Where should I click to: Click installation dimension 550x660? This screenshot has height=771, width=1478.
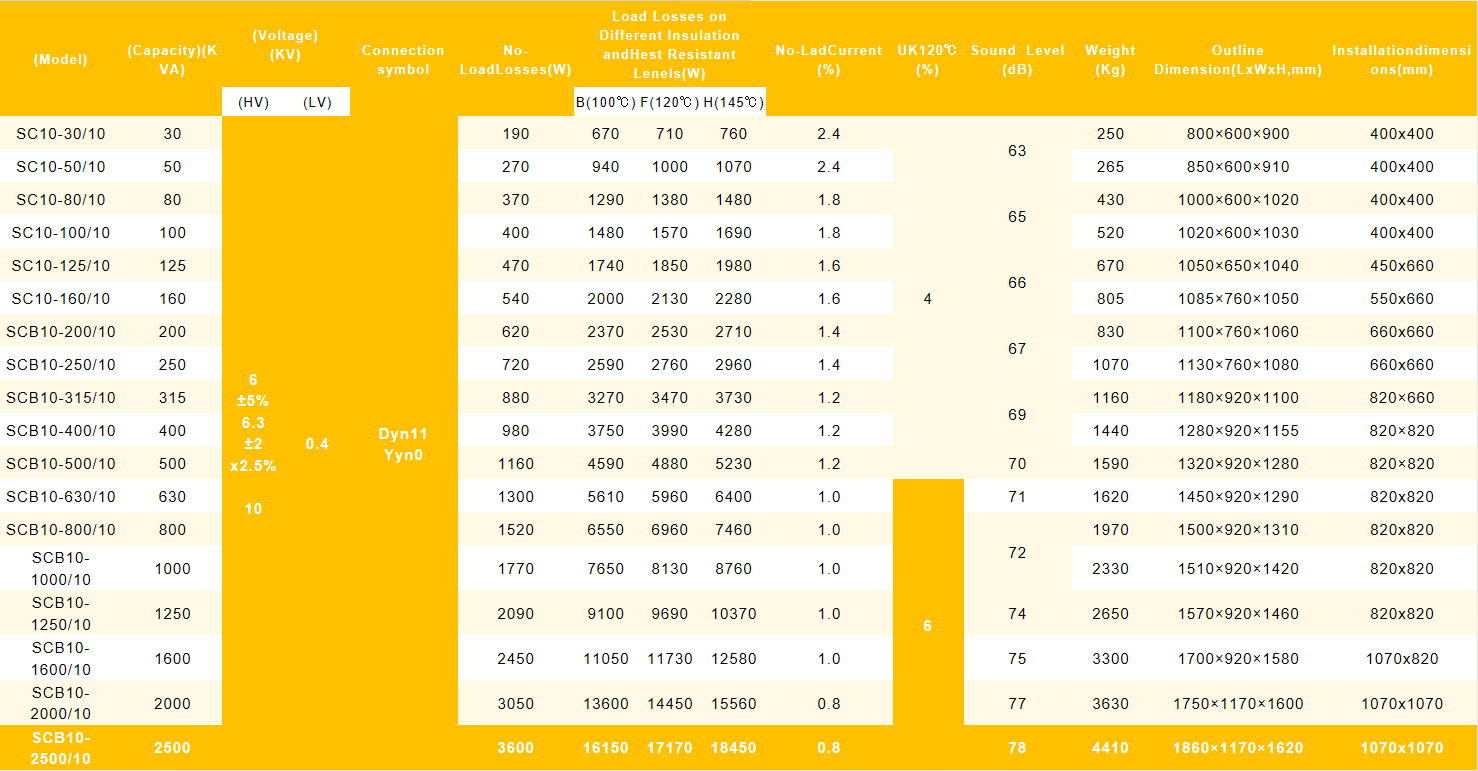(x=1402, y=299)
